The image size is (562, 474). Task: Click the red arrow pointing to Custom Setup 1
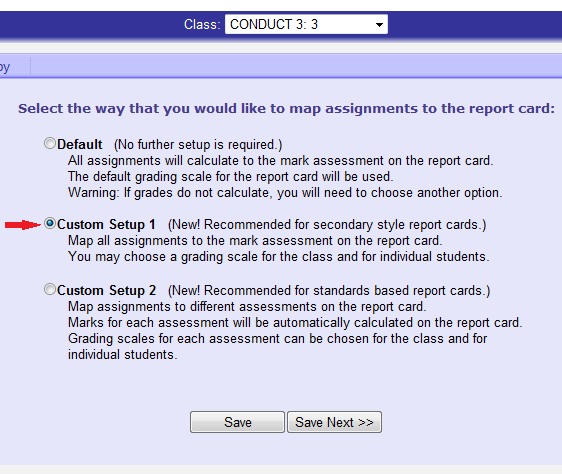23,225
